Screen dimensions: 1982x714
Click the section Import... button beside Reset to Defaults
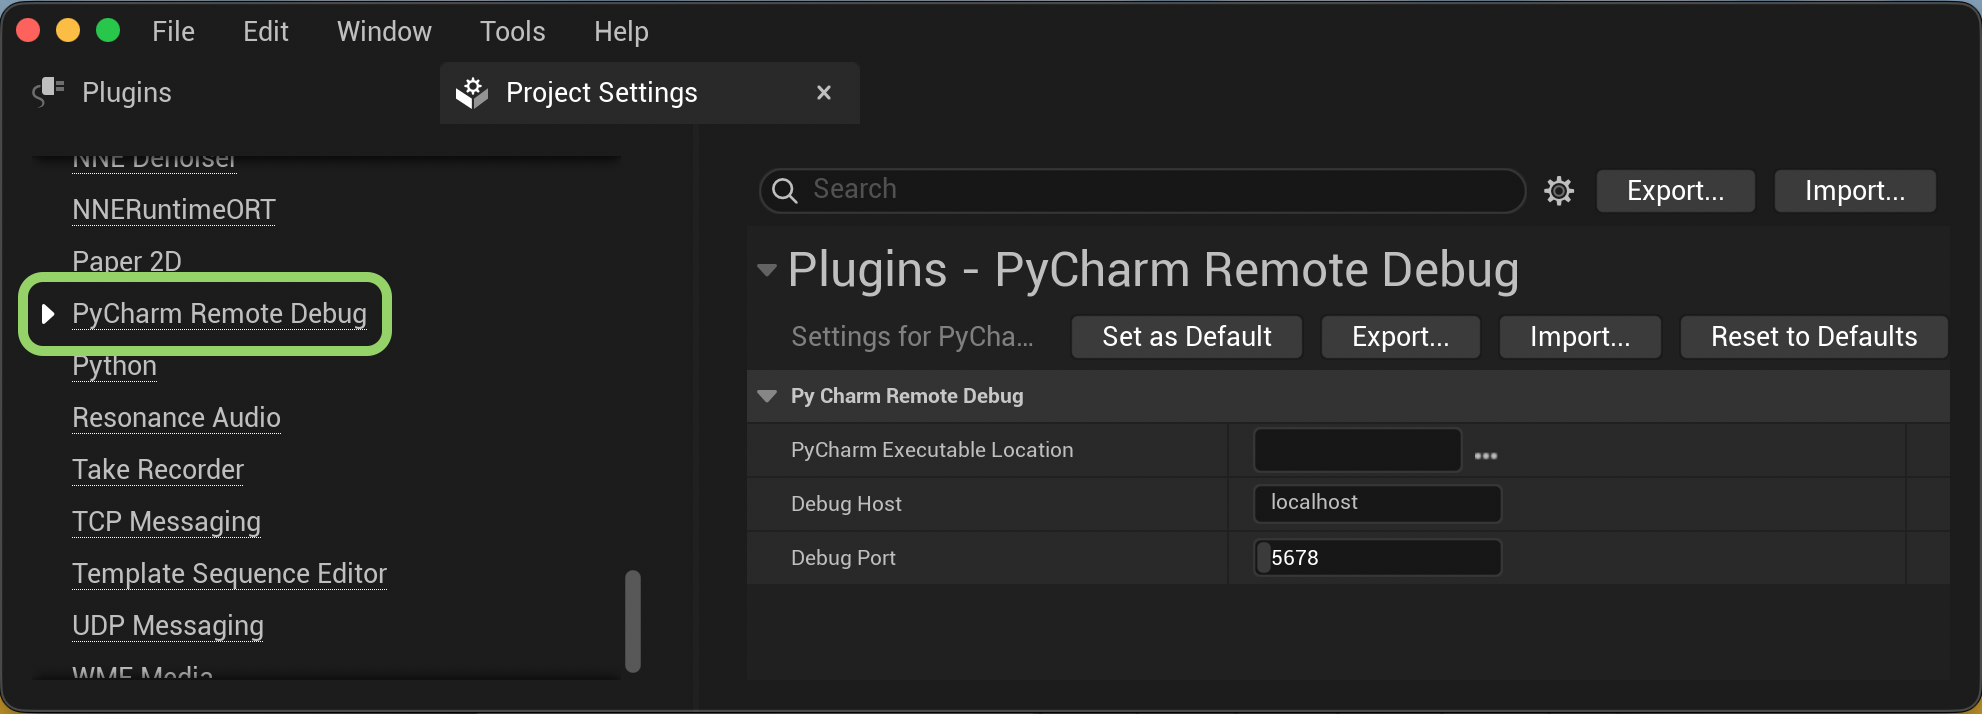pyautogui.click(x=1580, y=337)
